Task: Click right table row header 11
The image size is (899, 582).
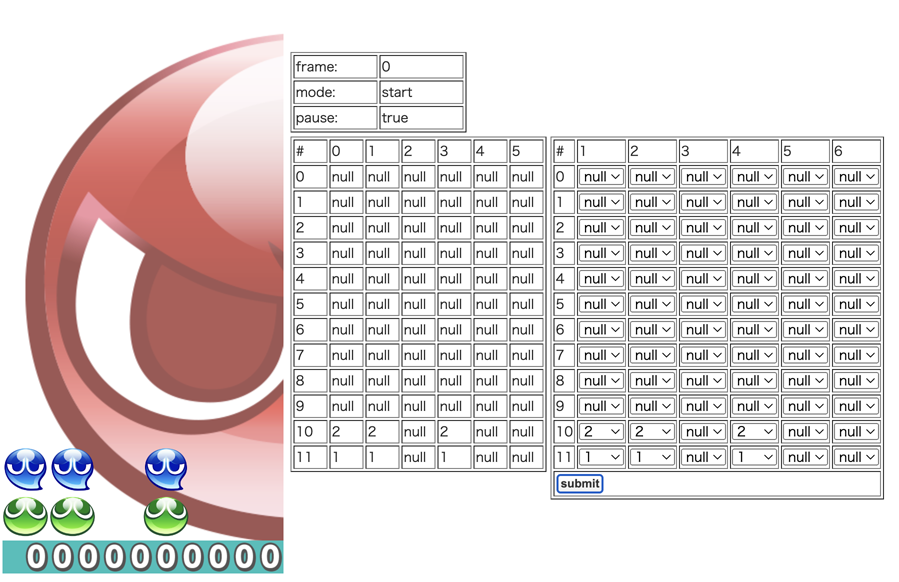Action: [x=564, y=457]
